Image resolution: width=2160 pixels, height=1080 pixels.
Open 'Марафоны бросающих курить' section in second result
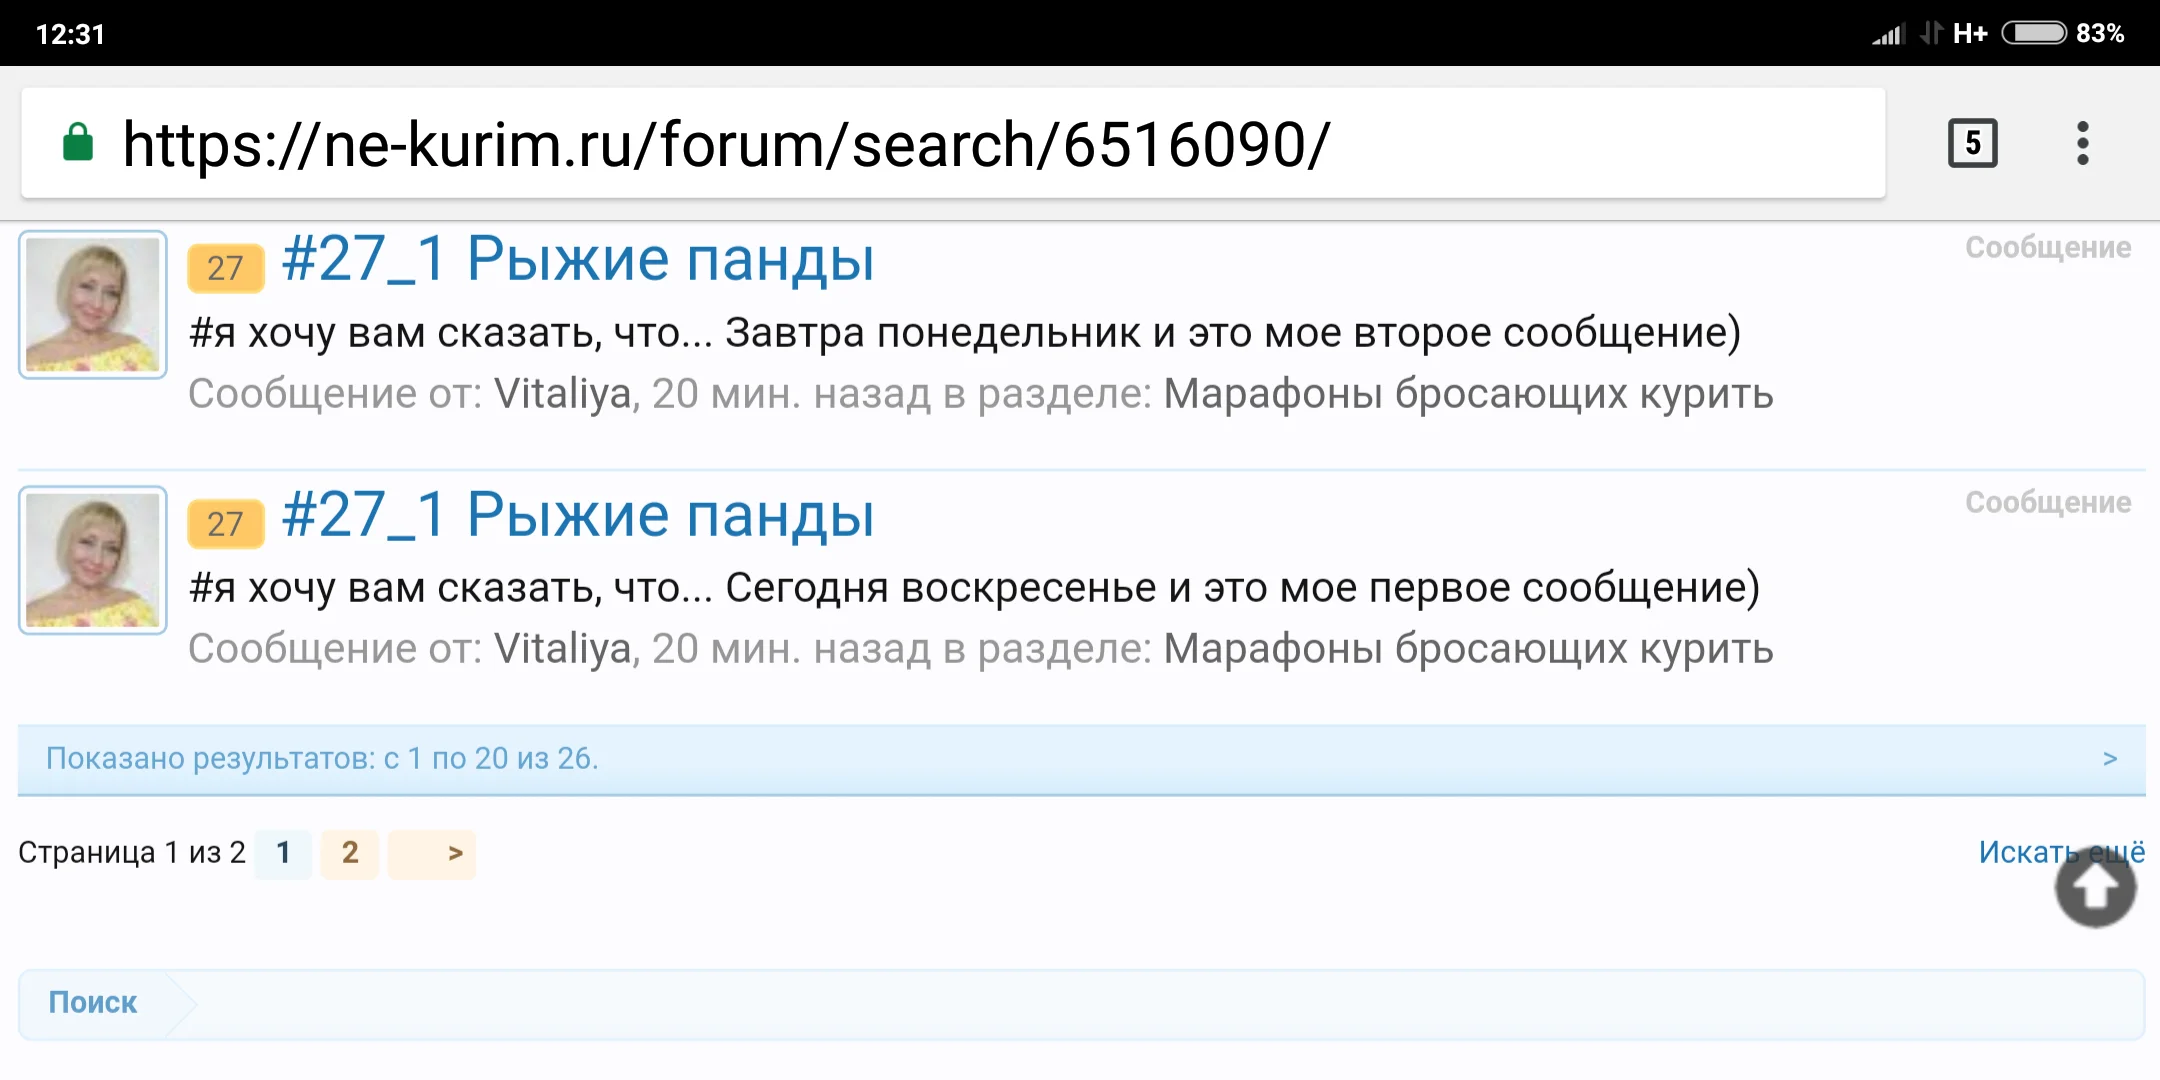click(x=1468, y=649)
